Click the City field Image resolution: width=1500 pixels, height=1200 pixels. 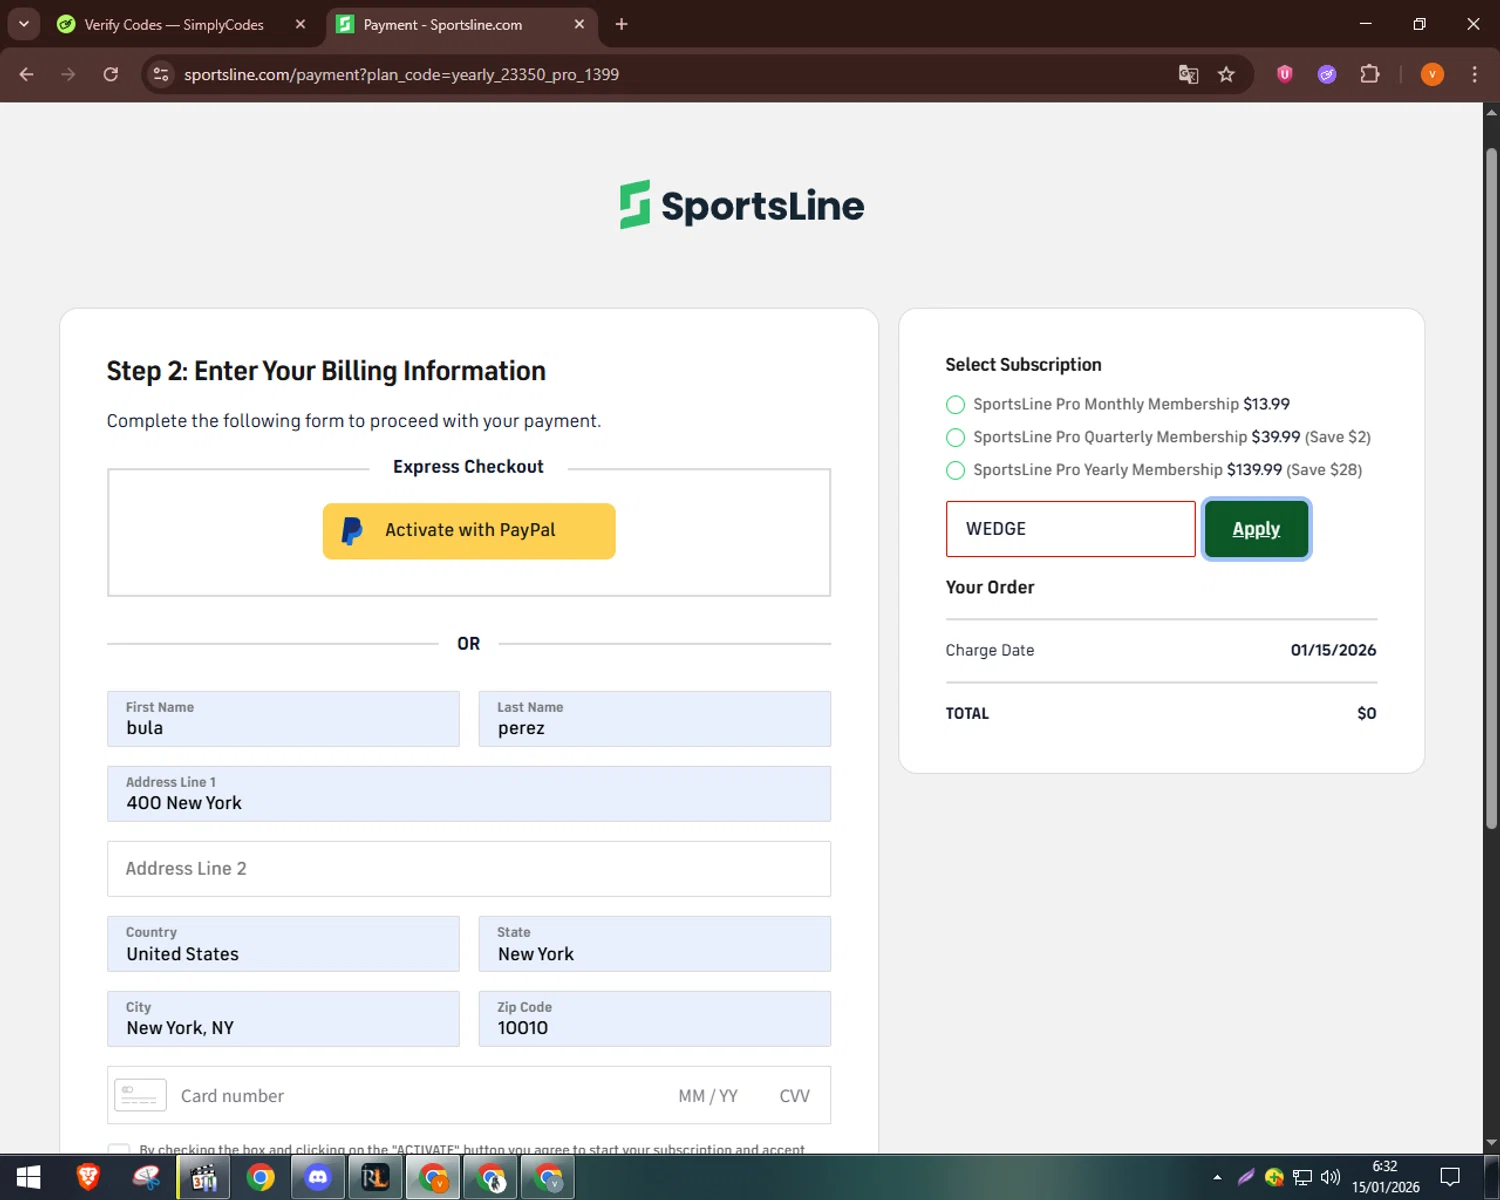[283, 1019]
